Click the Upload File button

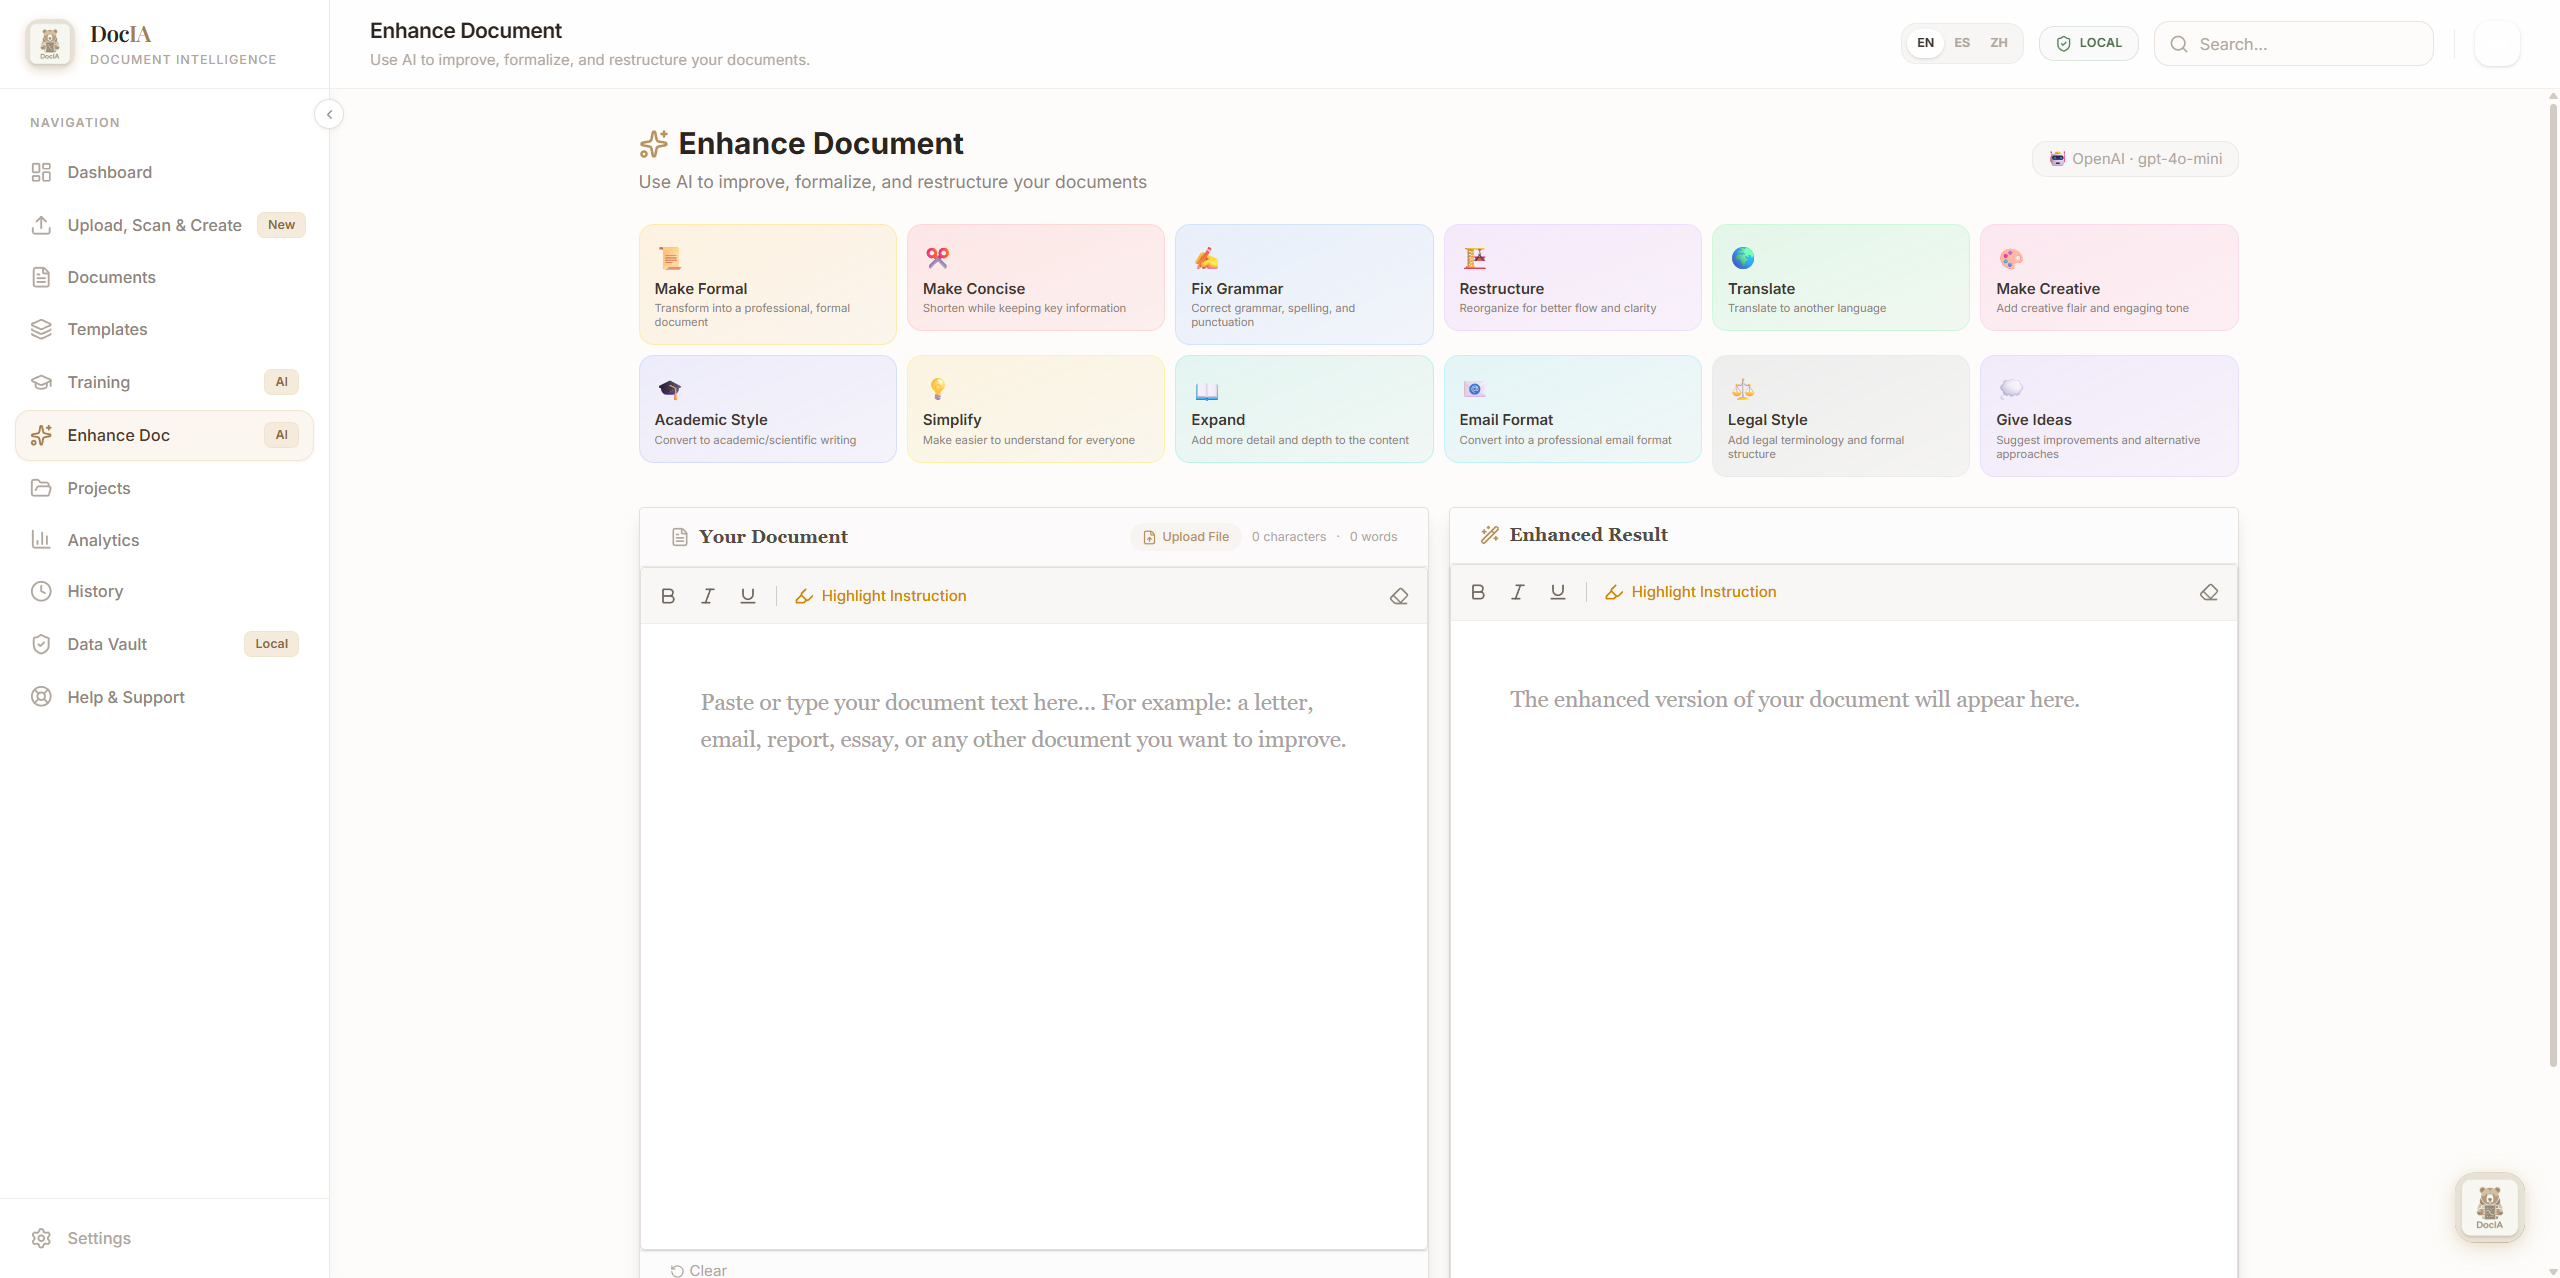click(x=1185, y=536)
